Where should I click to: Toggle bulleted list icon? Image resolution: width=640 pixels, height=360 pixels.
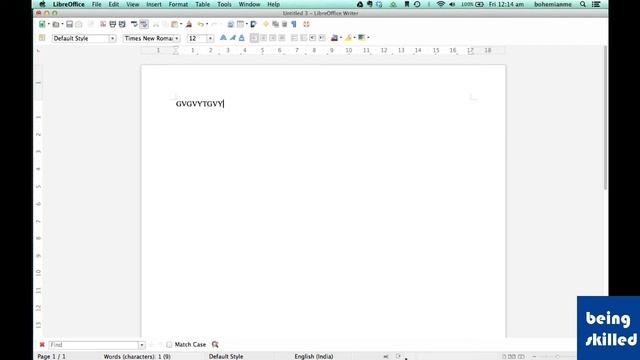click(303, 38)
